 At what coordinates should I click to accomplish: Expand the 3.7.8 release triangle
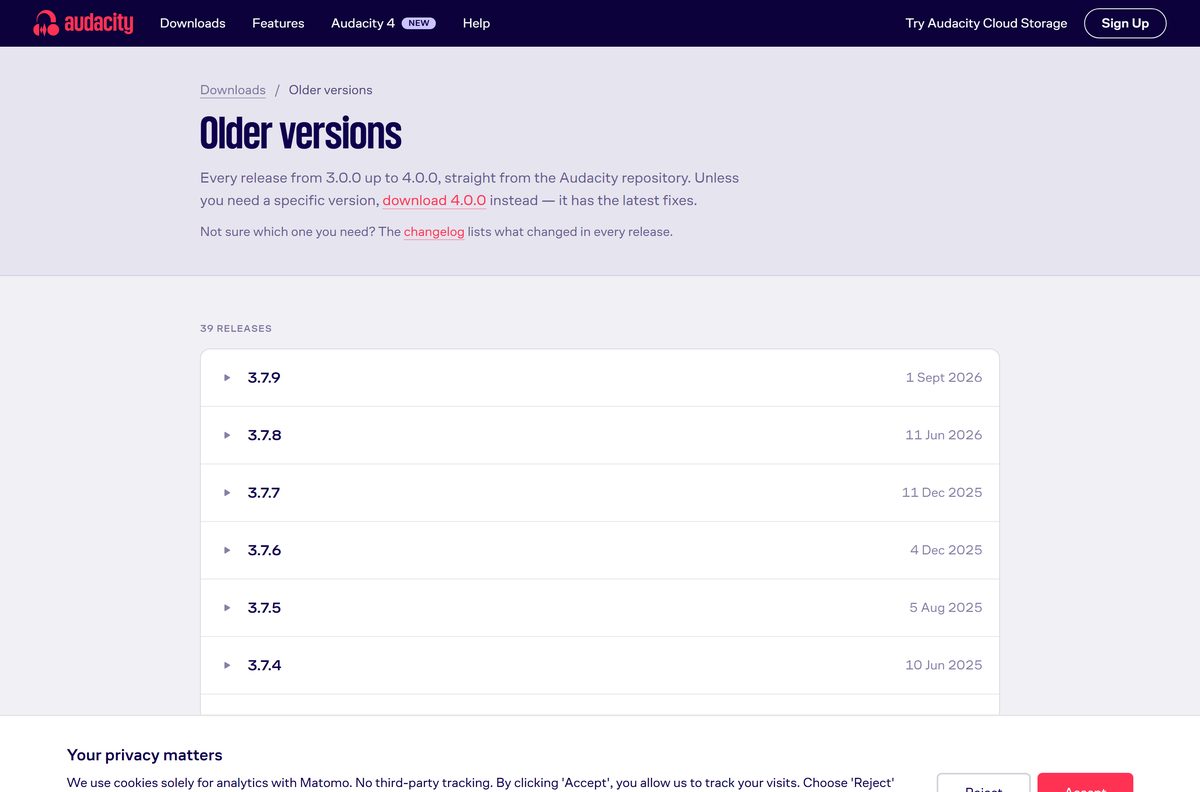coord(227,435)
